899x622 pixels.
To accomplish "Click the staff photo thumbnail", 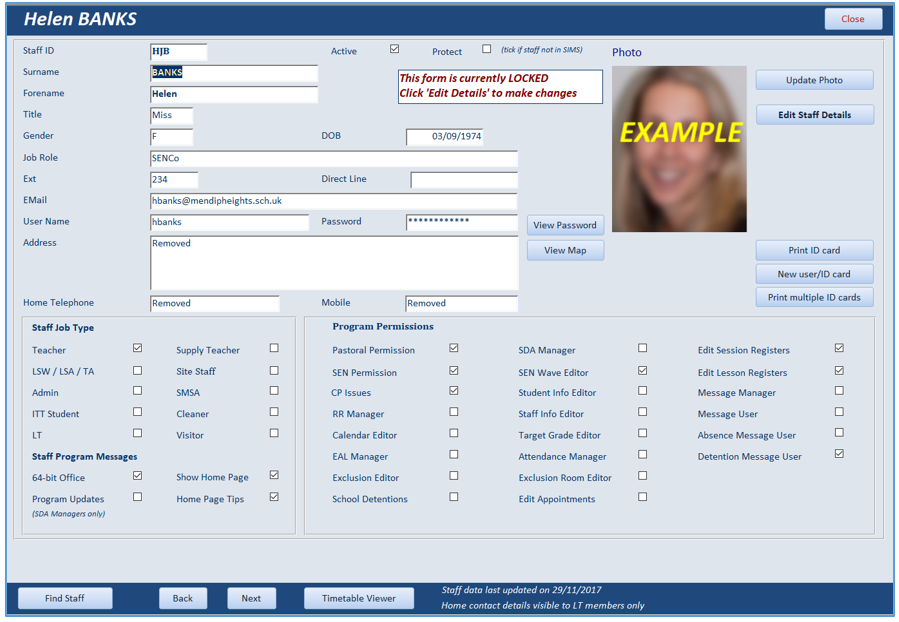I will 679,149.
